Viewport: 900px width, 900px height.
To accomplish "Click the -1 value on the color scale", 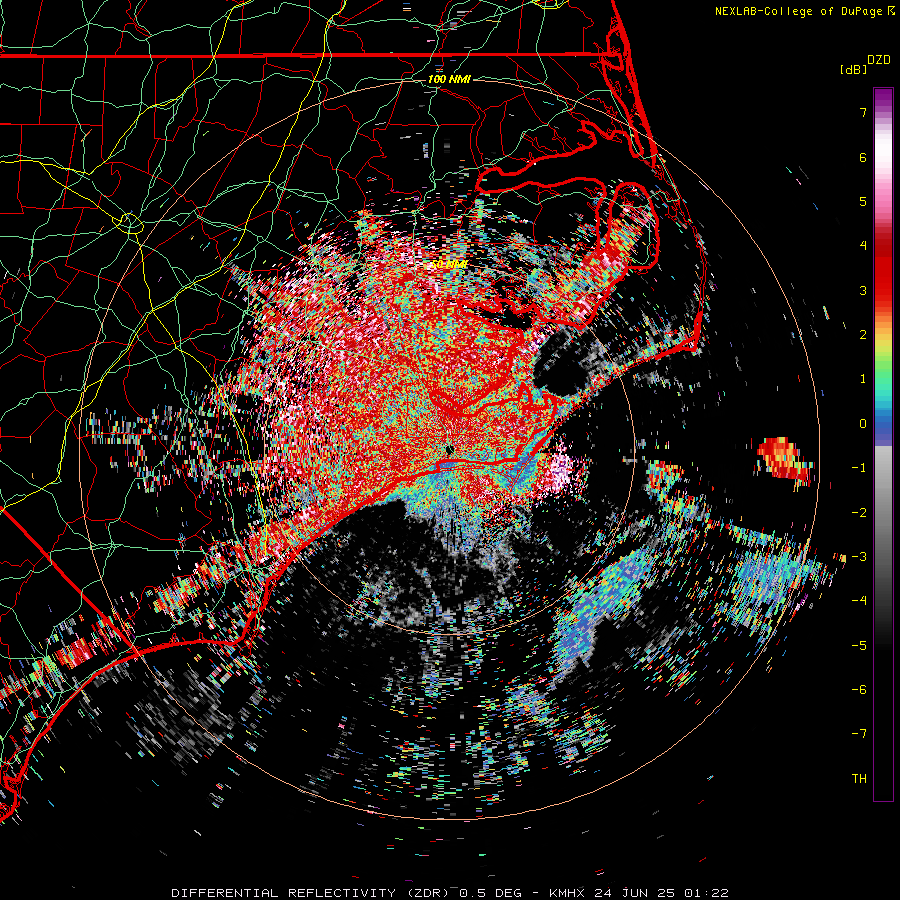I will (859, 468).
